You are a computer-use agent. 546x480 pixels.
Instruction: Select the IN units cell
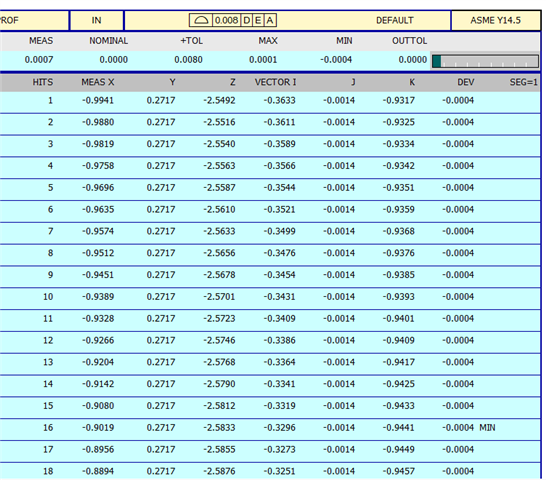(96, 21)
